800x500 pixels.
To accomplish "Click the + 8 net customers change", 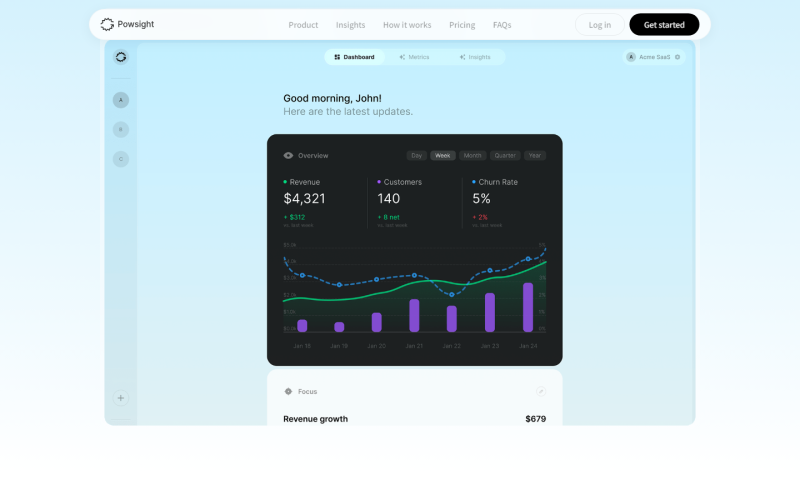I will [388, 217].
